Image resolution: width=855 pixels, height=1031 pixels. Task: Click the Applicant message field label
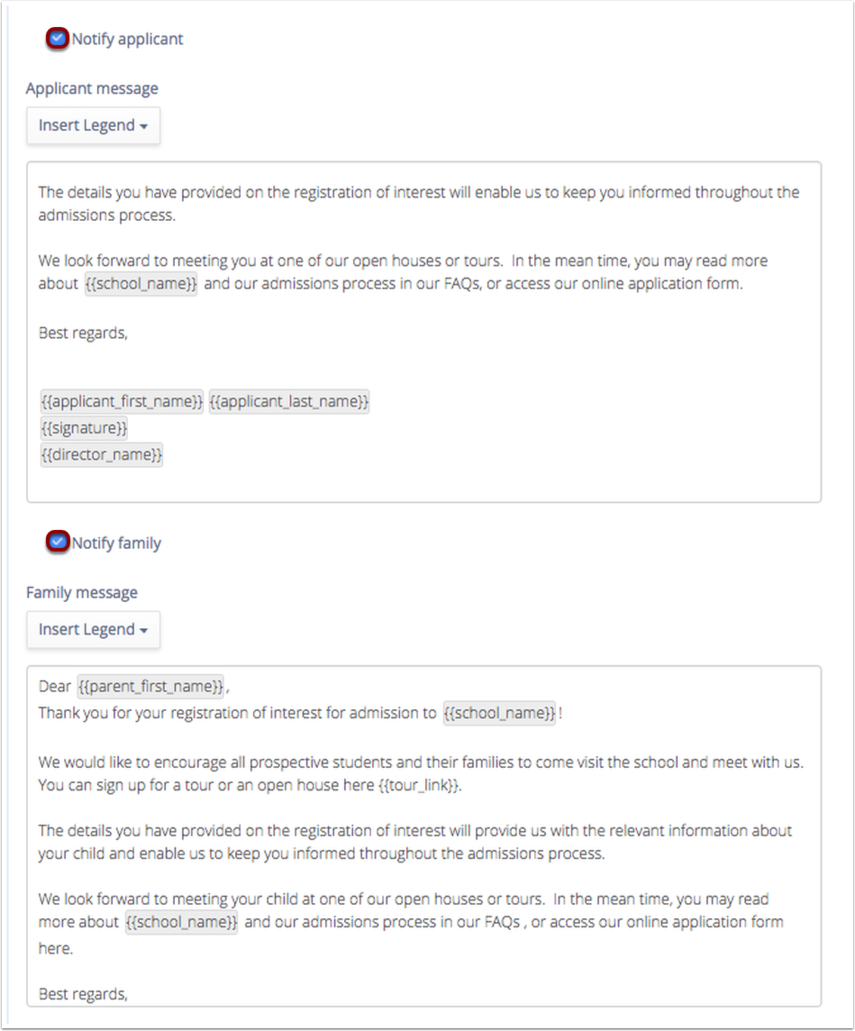coord(92,89)
